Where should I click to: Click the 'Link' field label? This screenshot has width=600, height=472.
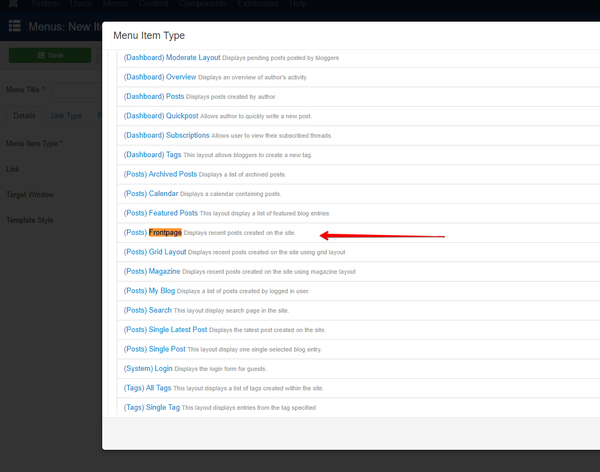(x=13, y=169)
